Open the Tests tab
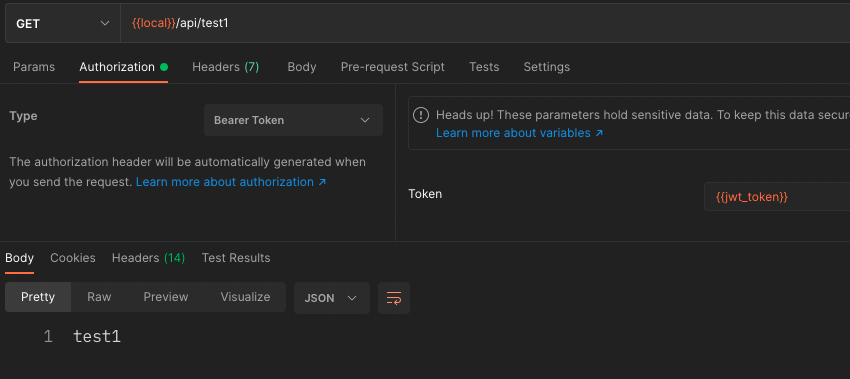The width and height of the screenshot is (850, 379). [484, 67]
